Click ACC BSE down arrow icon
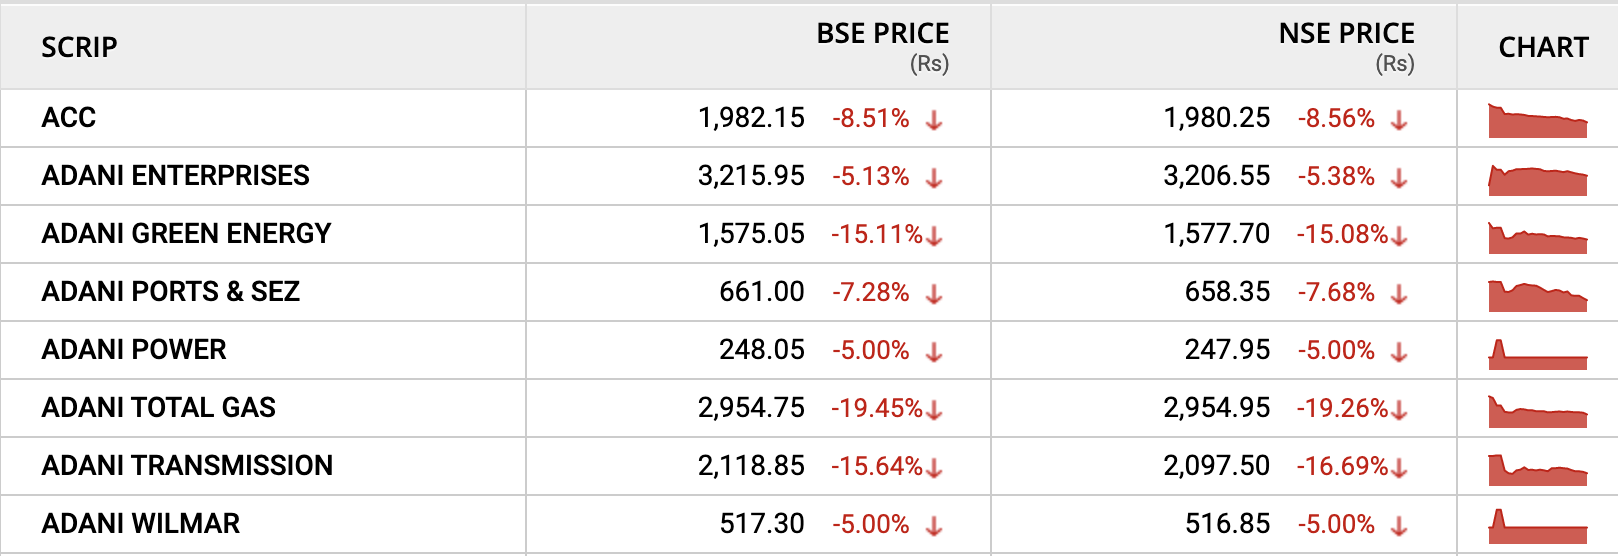 point(934,120)
